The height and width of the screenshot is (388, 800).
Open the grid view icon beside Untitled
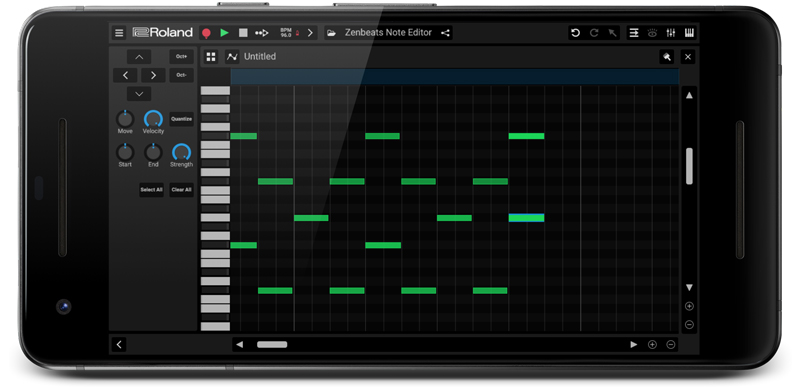pos(211,57)
